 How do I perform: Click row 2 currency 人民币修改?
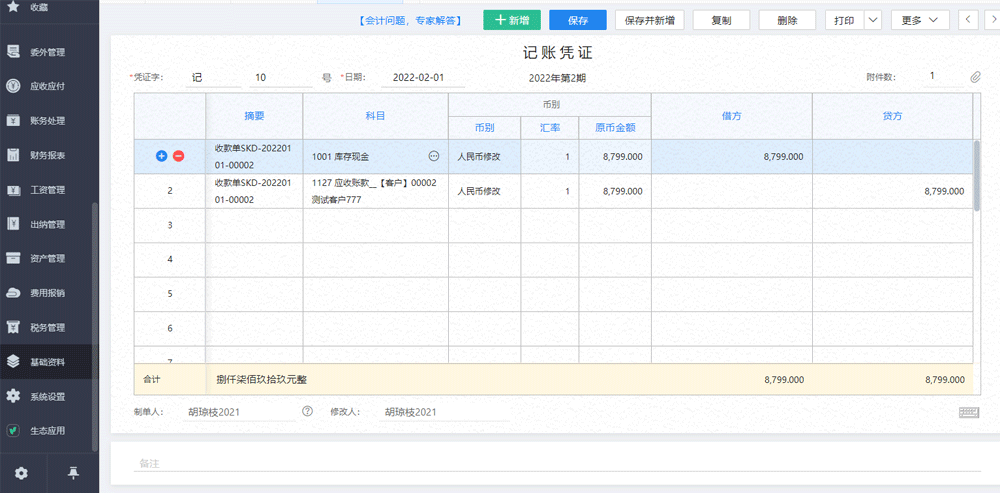[x=485, y=191]
